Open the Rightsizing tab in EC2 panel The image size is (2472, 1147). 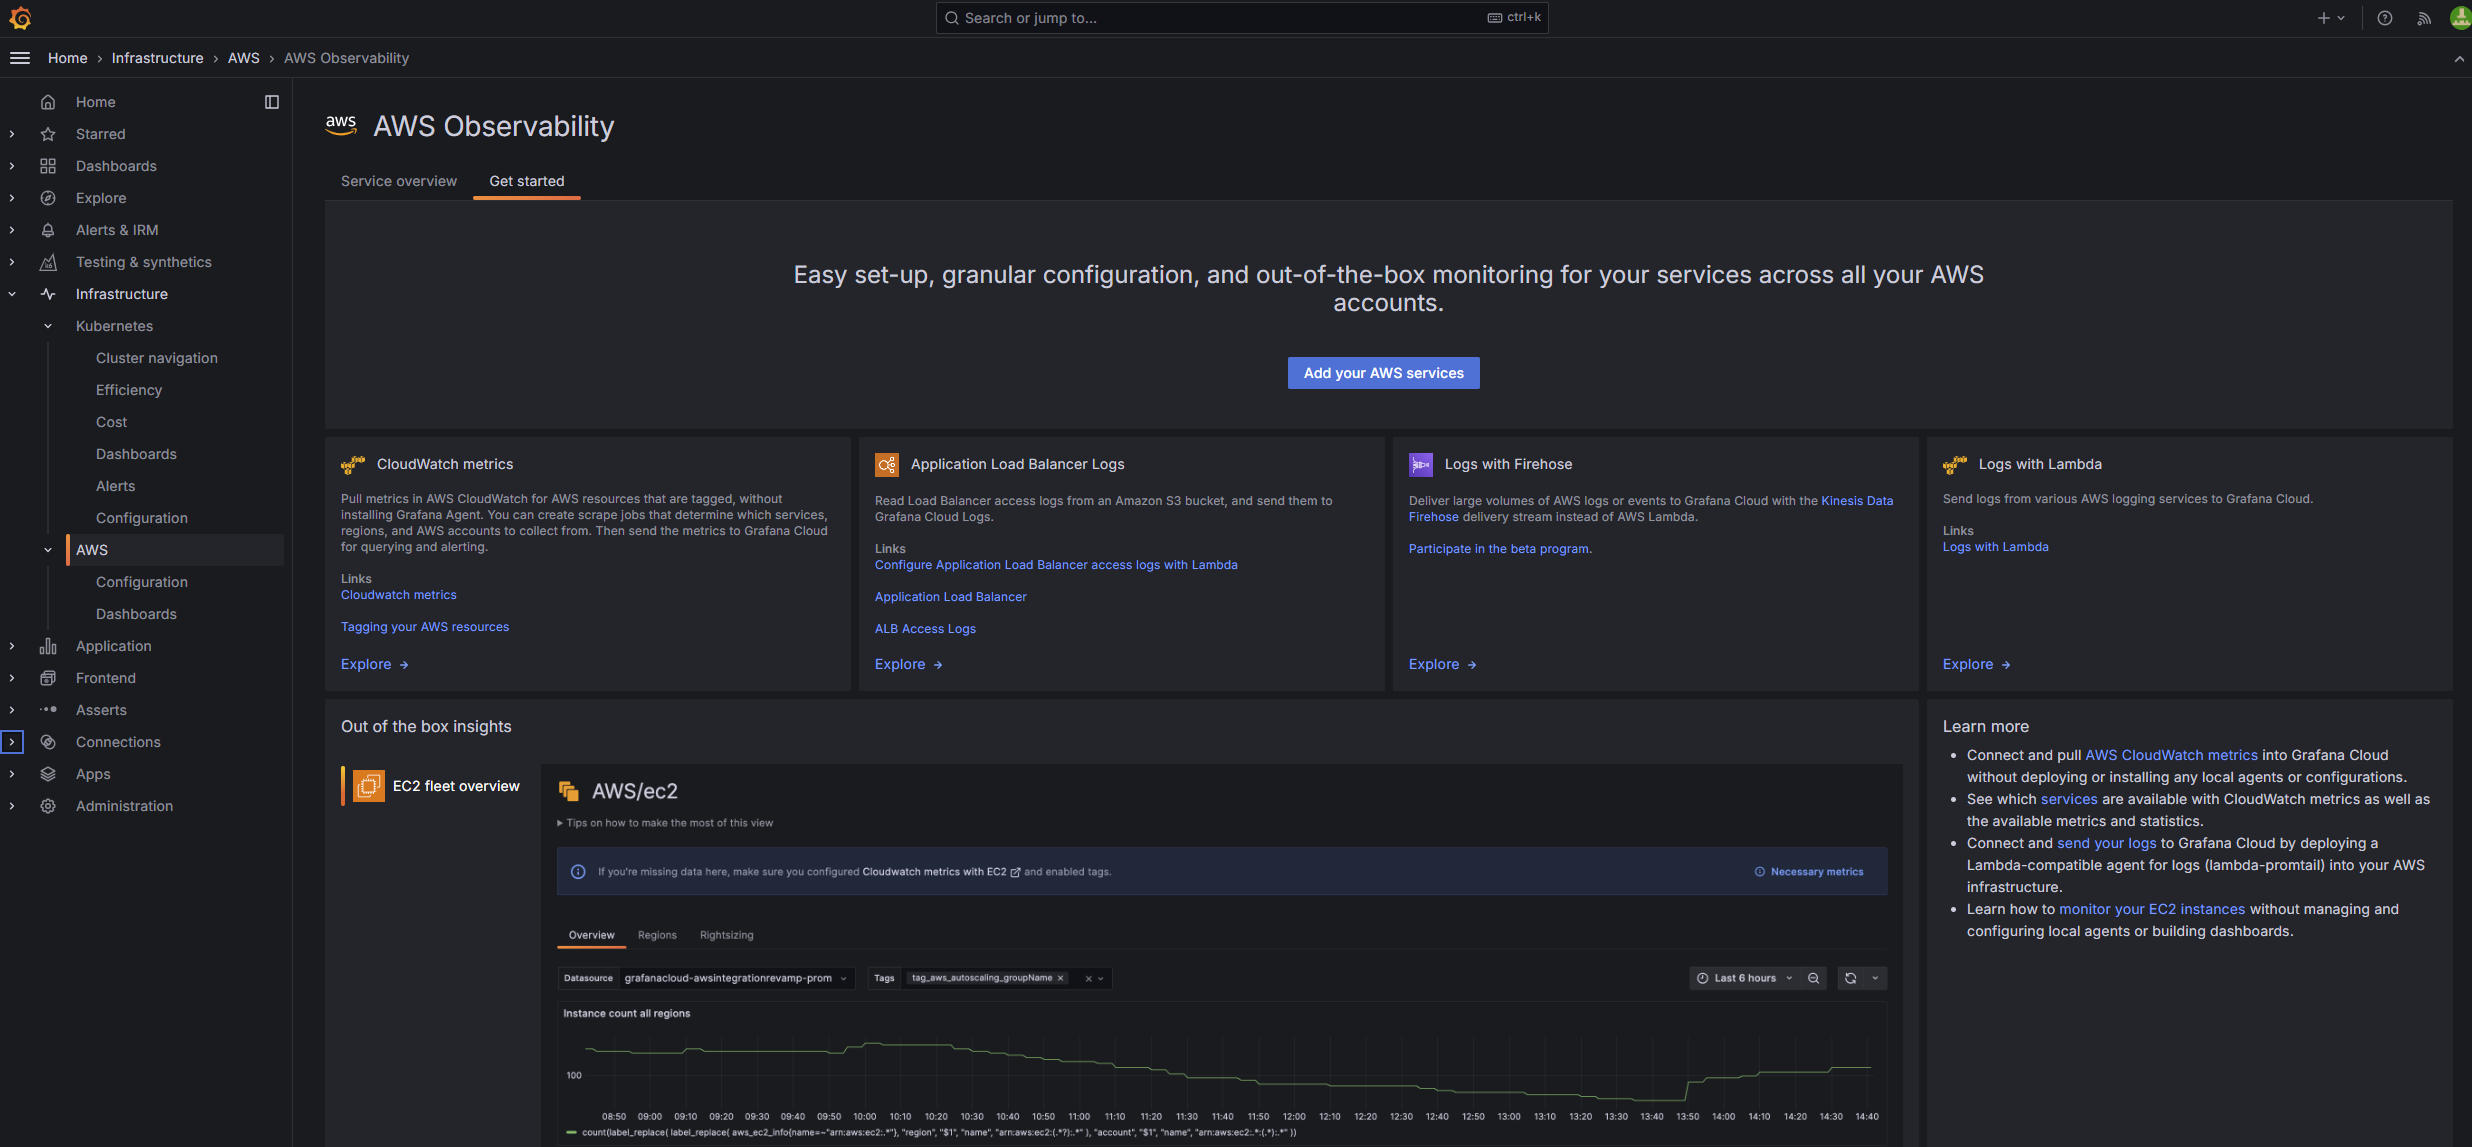coord(726,935)
